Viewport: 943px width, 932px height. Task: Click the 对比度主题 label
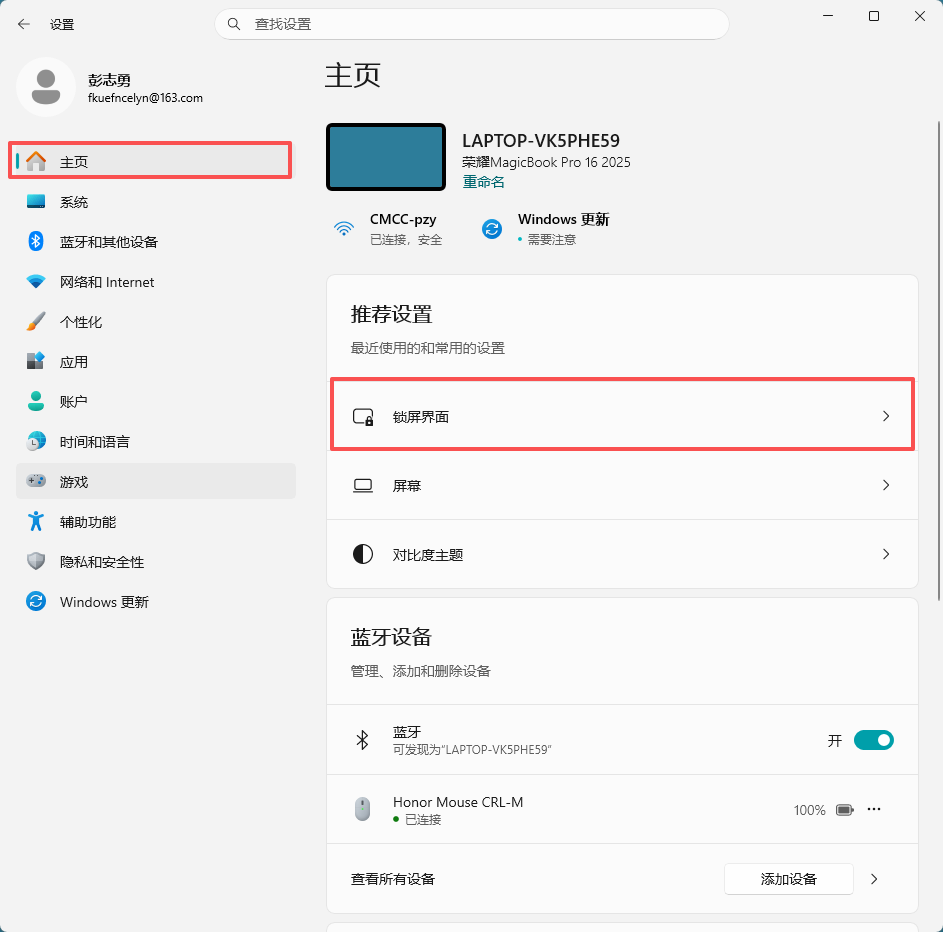428,554
